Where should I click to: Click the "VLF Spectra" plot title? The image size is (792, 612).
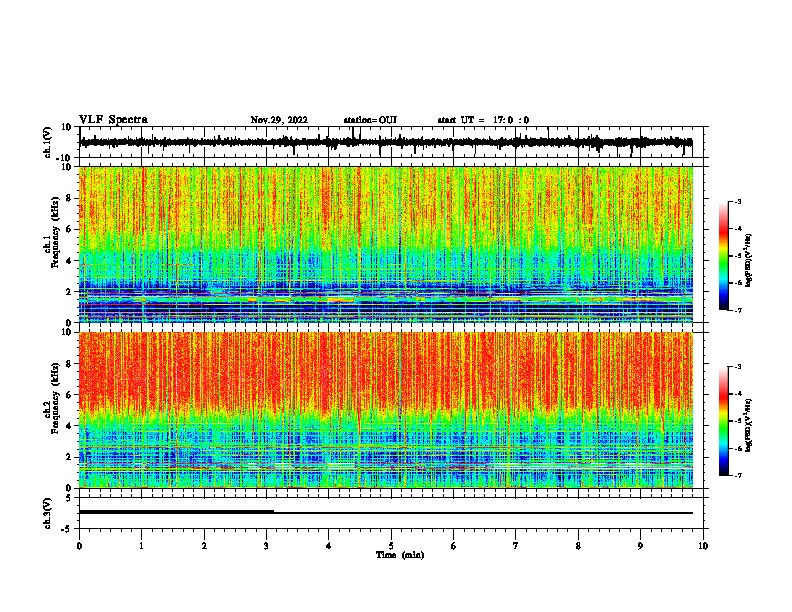tap(113, 120)
